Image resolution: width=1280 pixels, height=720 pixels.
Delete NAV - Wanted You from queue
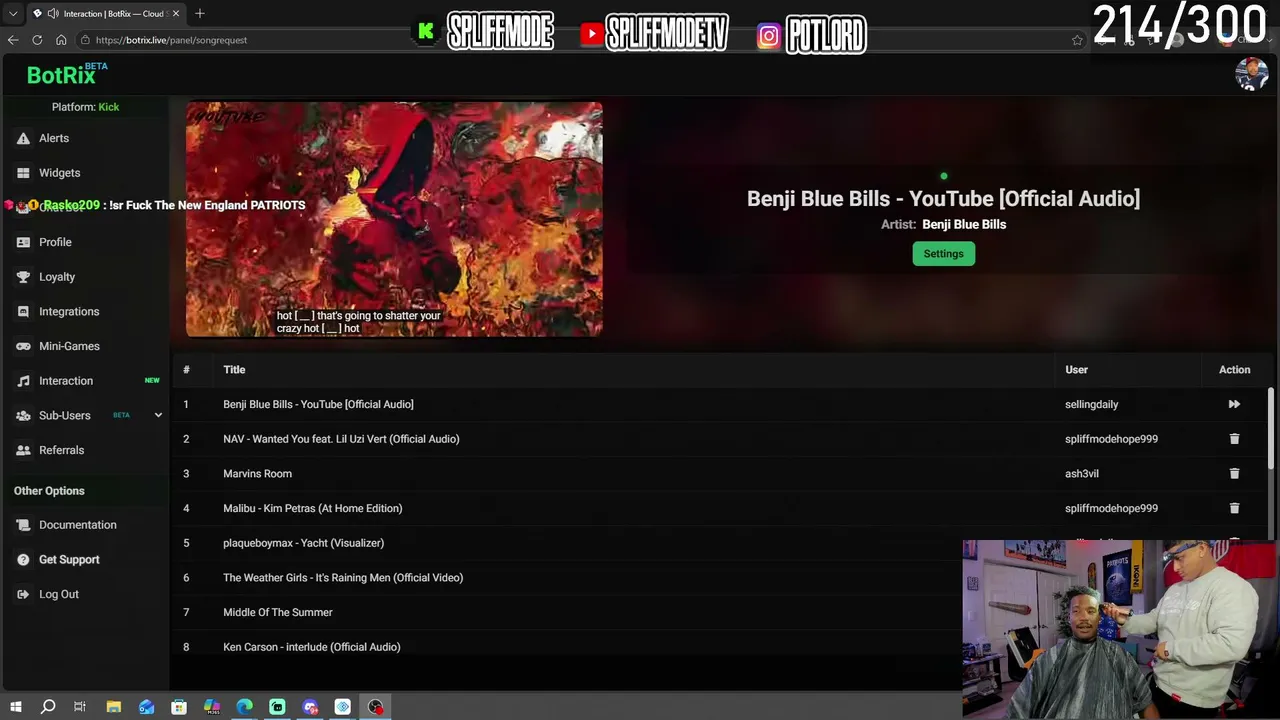click(1234, 439)
